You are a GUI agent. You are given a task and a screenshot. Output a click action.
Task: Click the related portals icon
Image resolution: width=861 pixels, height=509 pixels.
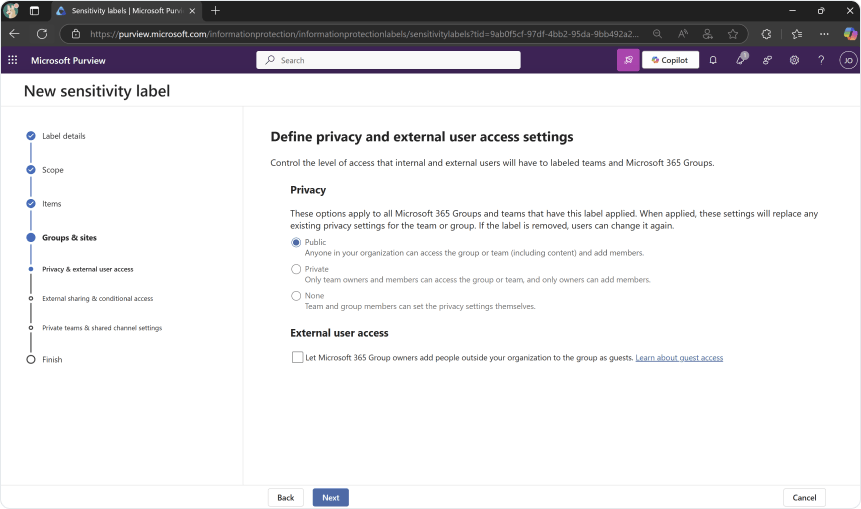767,60
